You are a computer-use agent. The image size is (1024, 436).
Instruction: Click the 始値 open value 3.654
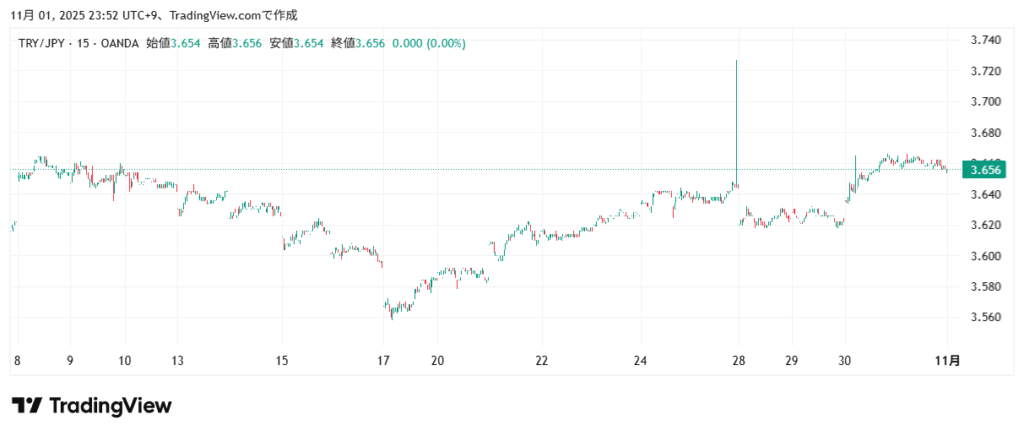pos(189,43)
